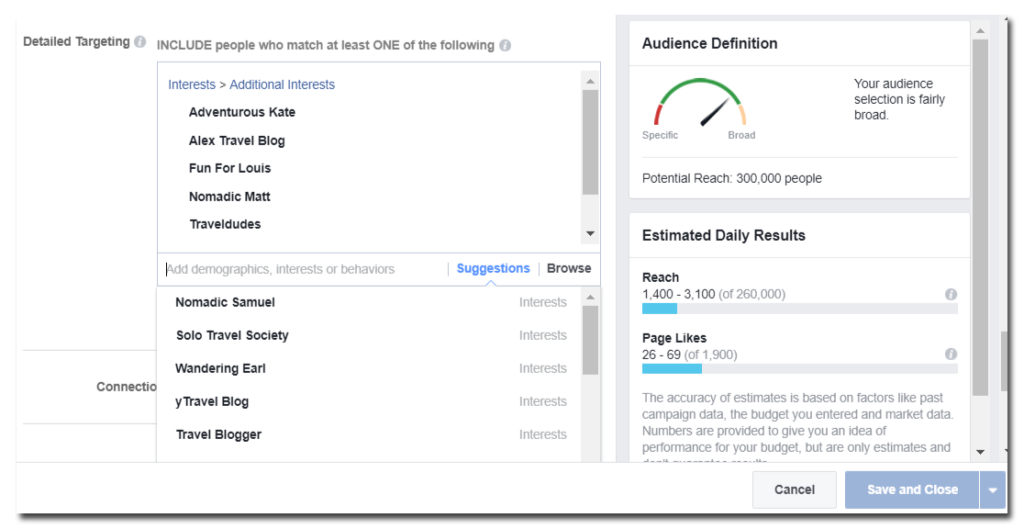Click interests list scroll up arrow
Screen dimensions: 1024x529
(x=590, y=82)
